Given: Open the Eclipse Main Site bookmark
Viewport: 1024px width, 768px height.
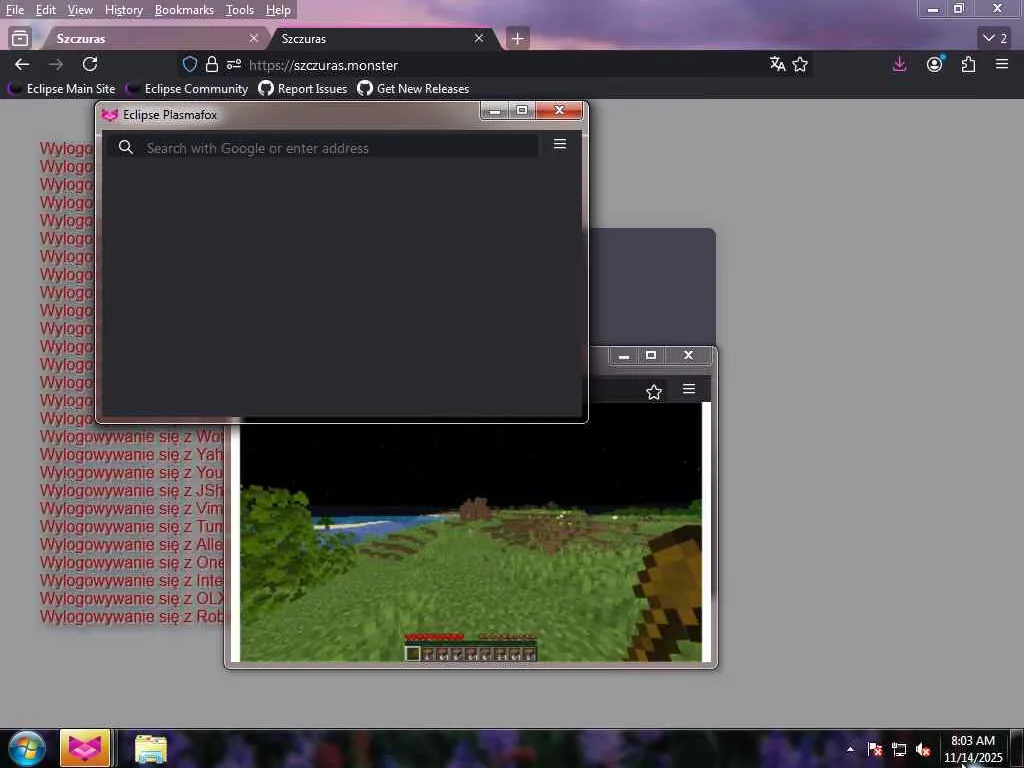Looking at the screenshot, I should 61,88.
